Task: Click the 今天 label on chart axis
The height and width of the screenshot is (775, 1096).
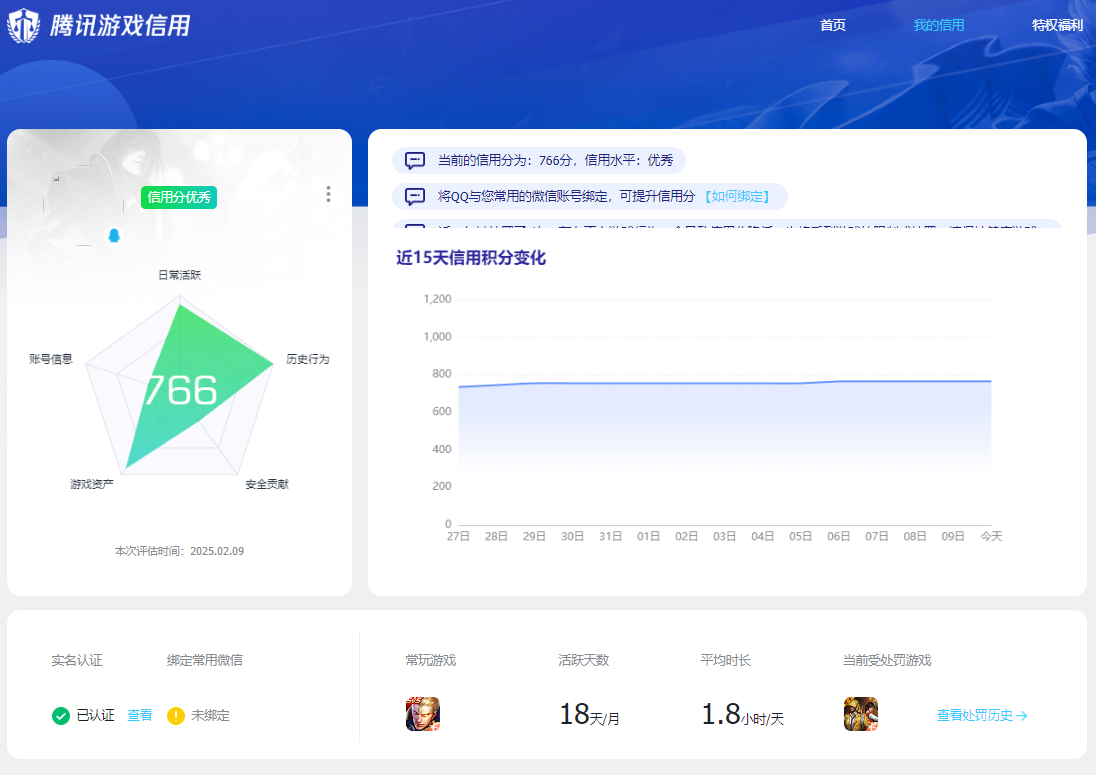Action: (x=991, y=536)
